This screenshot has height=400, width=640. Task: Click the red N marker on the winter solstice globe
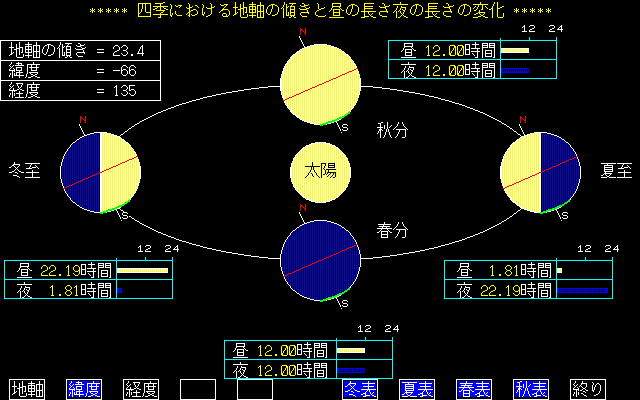[x=83, y=123]
